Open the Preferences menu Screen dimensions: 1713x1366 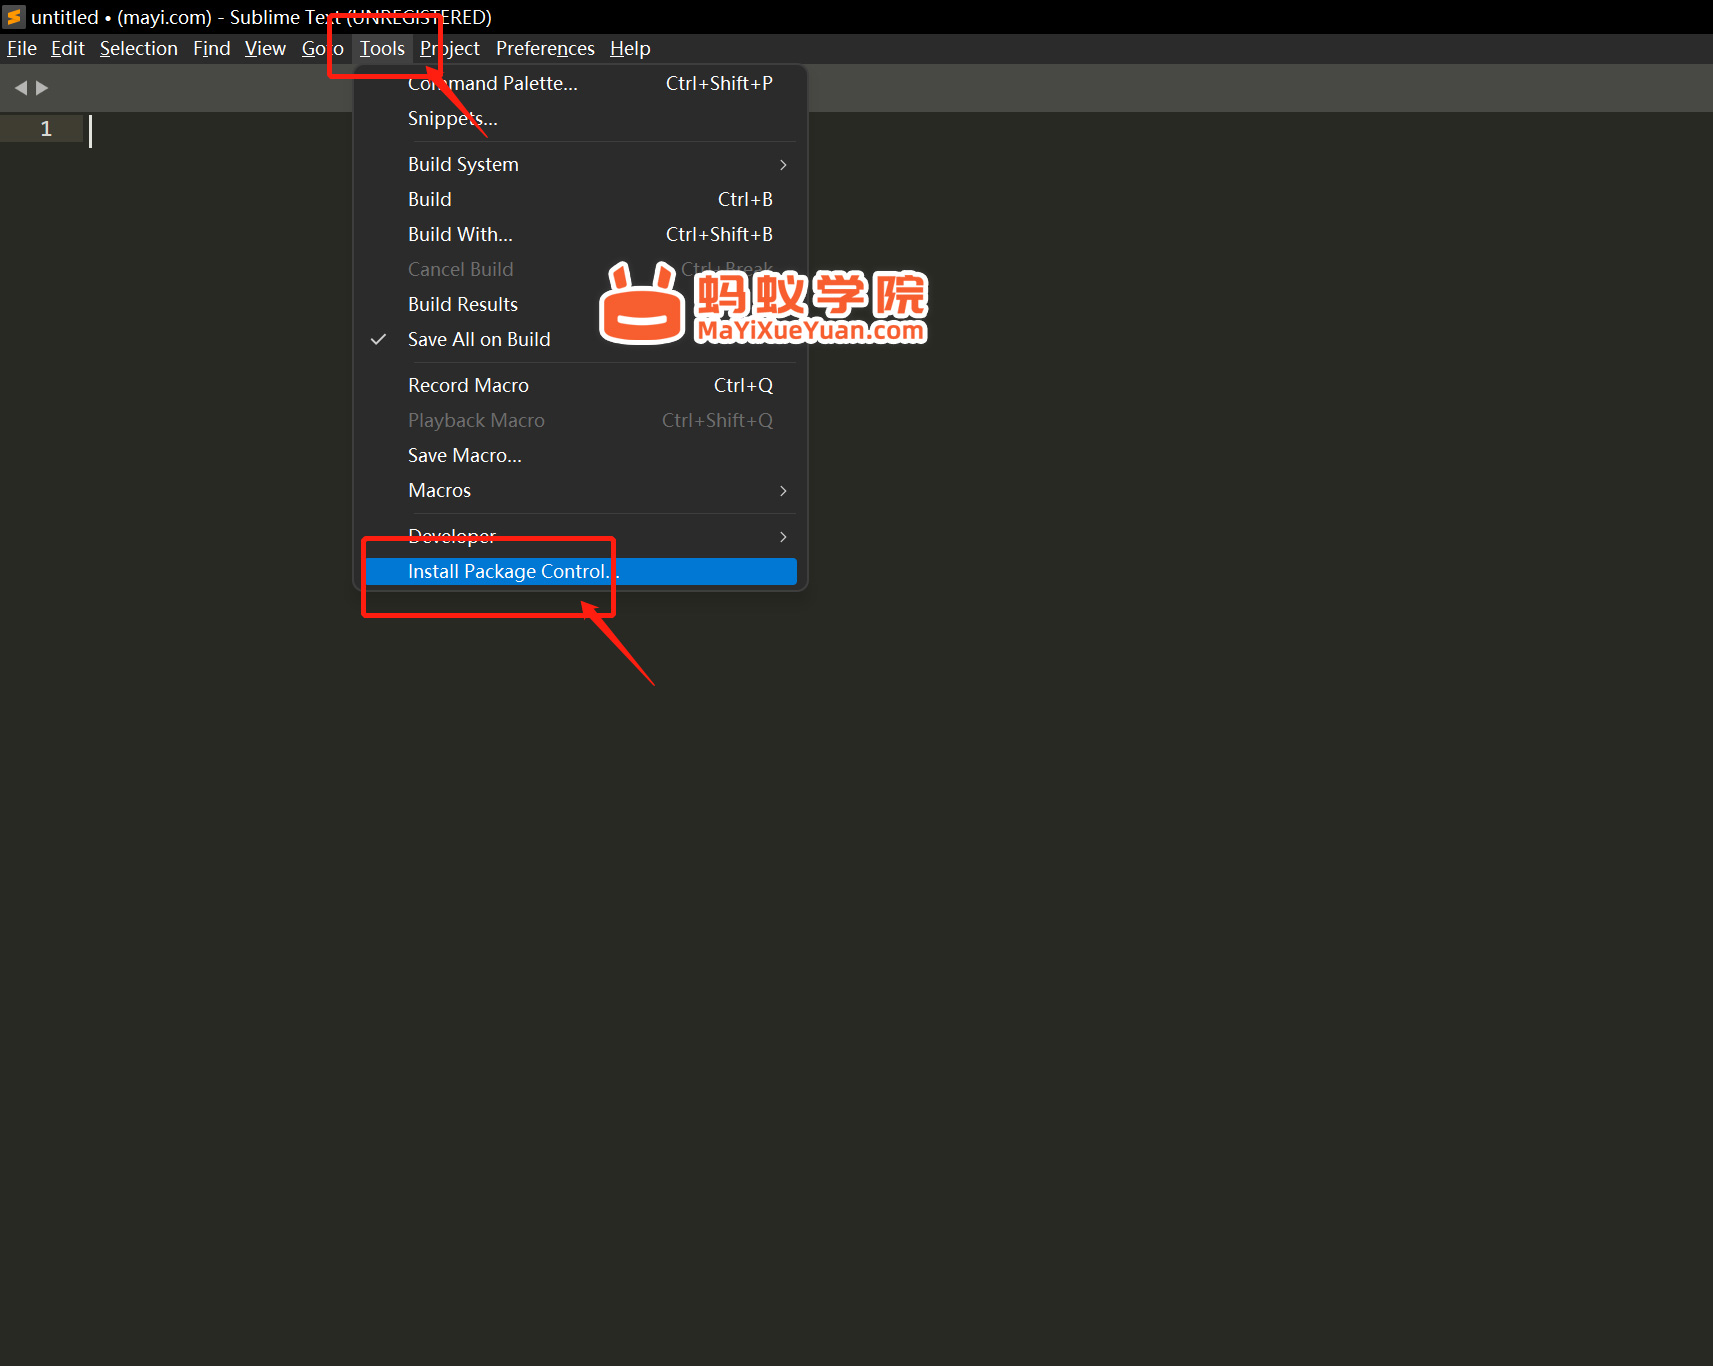[545, 49]
